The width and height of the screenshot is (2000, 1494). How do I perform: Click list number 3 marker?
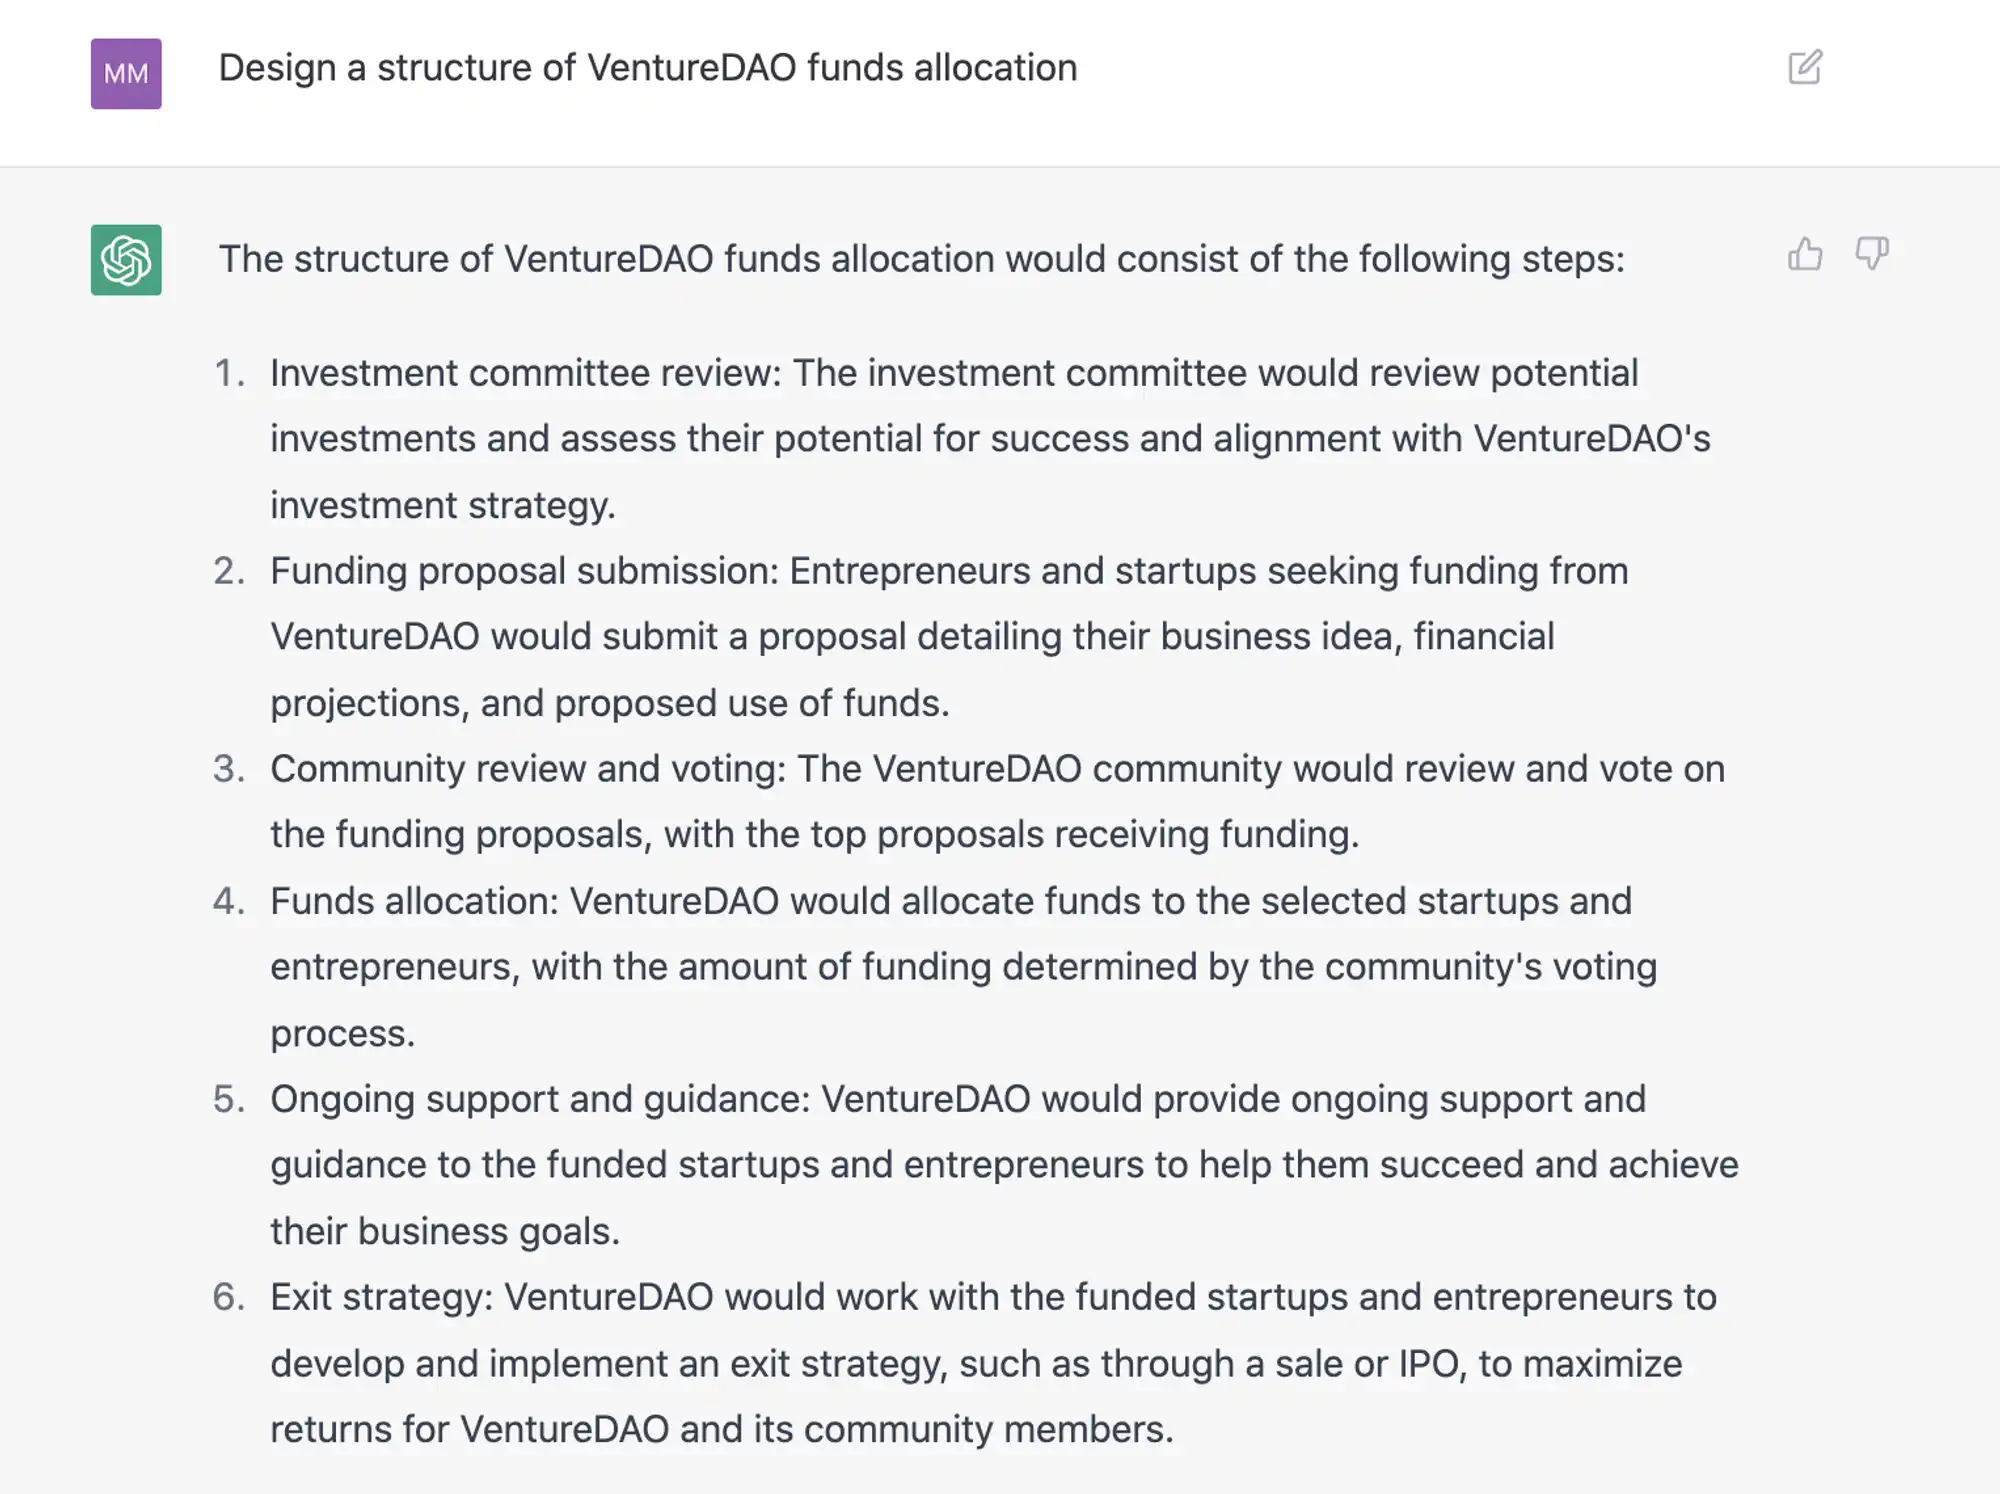(x=229, y=769)
